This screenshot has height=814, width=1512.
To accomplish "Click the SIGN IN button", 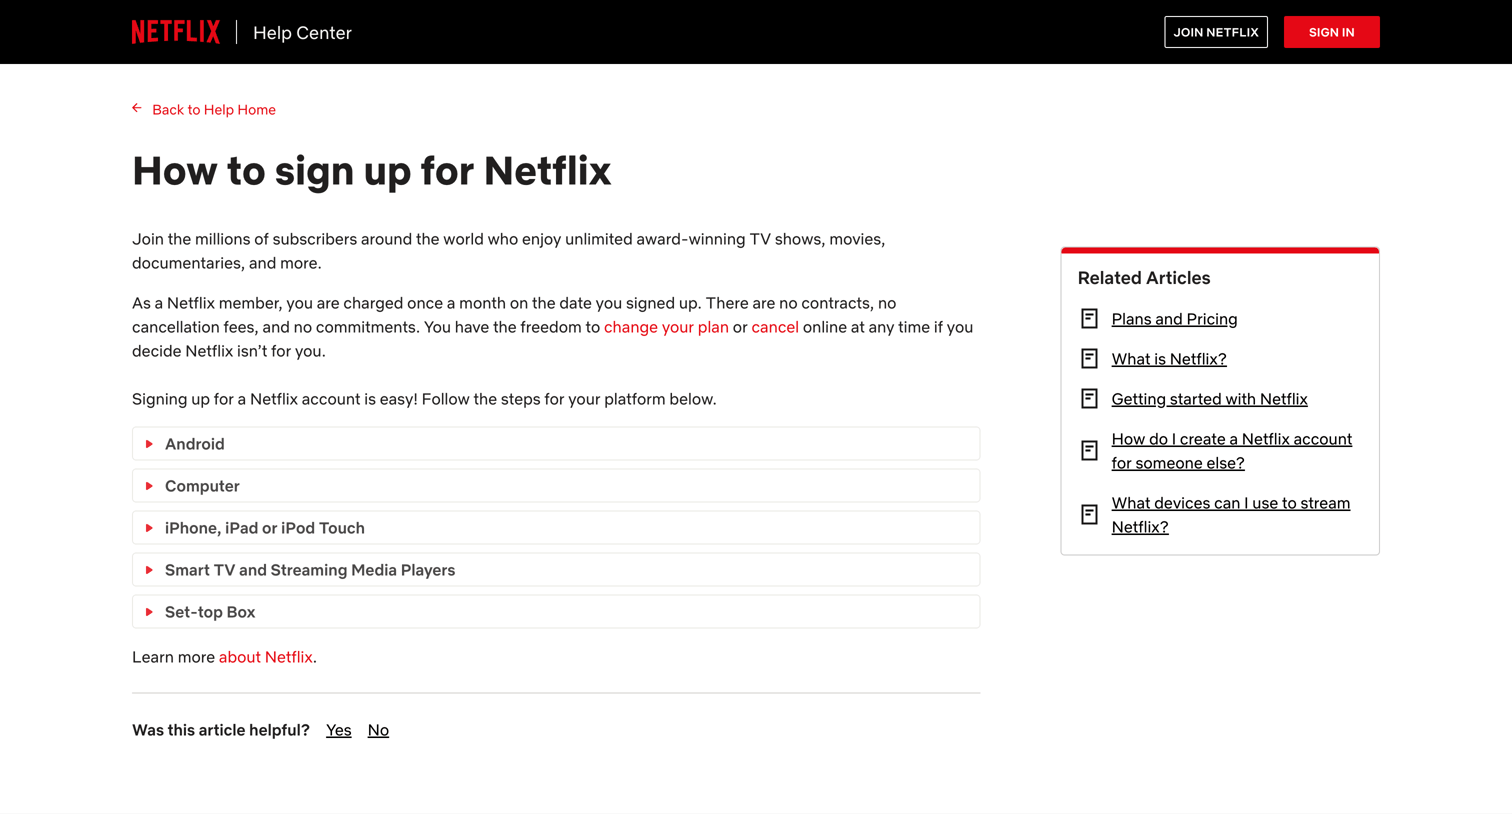I will (x=1331, y=32).
